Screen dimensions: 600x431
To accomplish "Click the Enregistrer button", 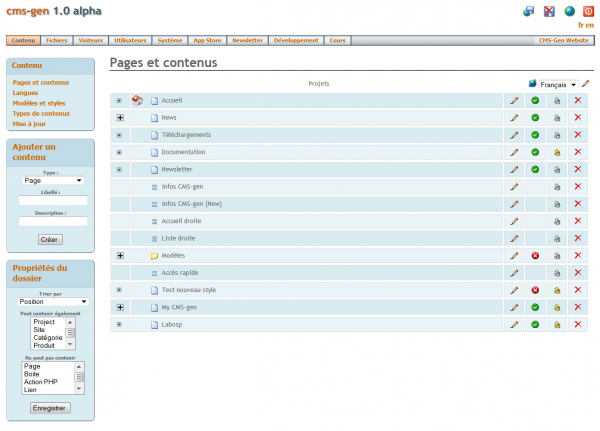I will pos(50,408).
